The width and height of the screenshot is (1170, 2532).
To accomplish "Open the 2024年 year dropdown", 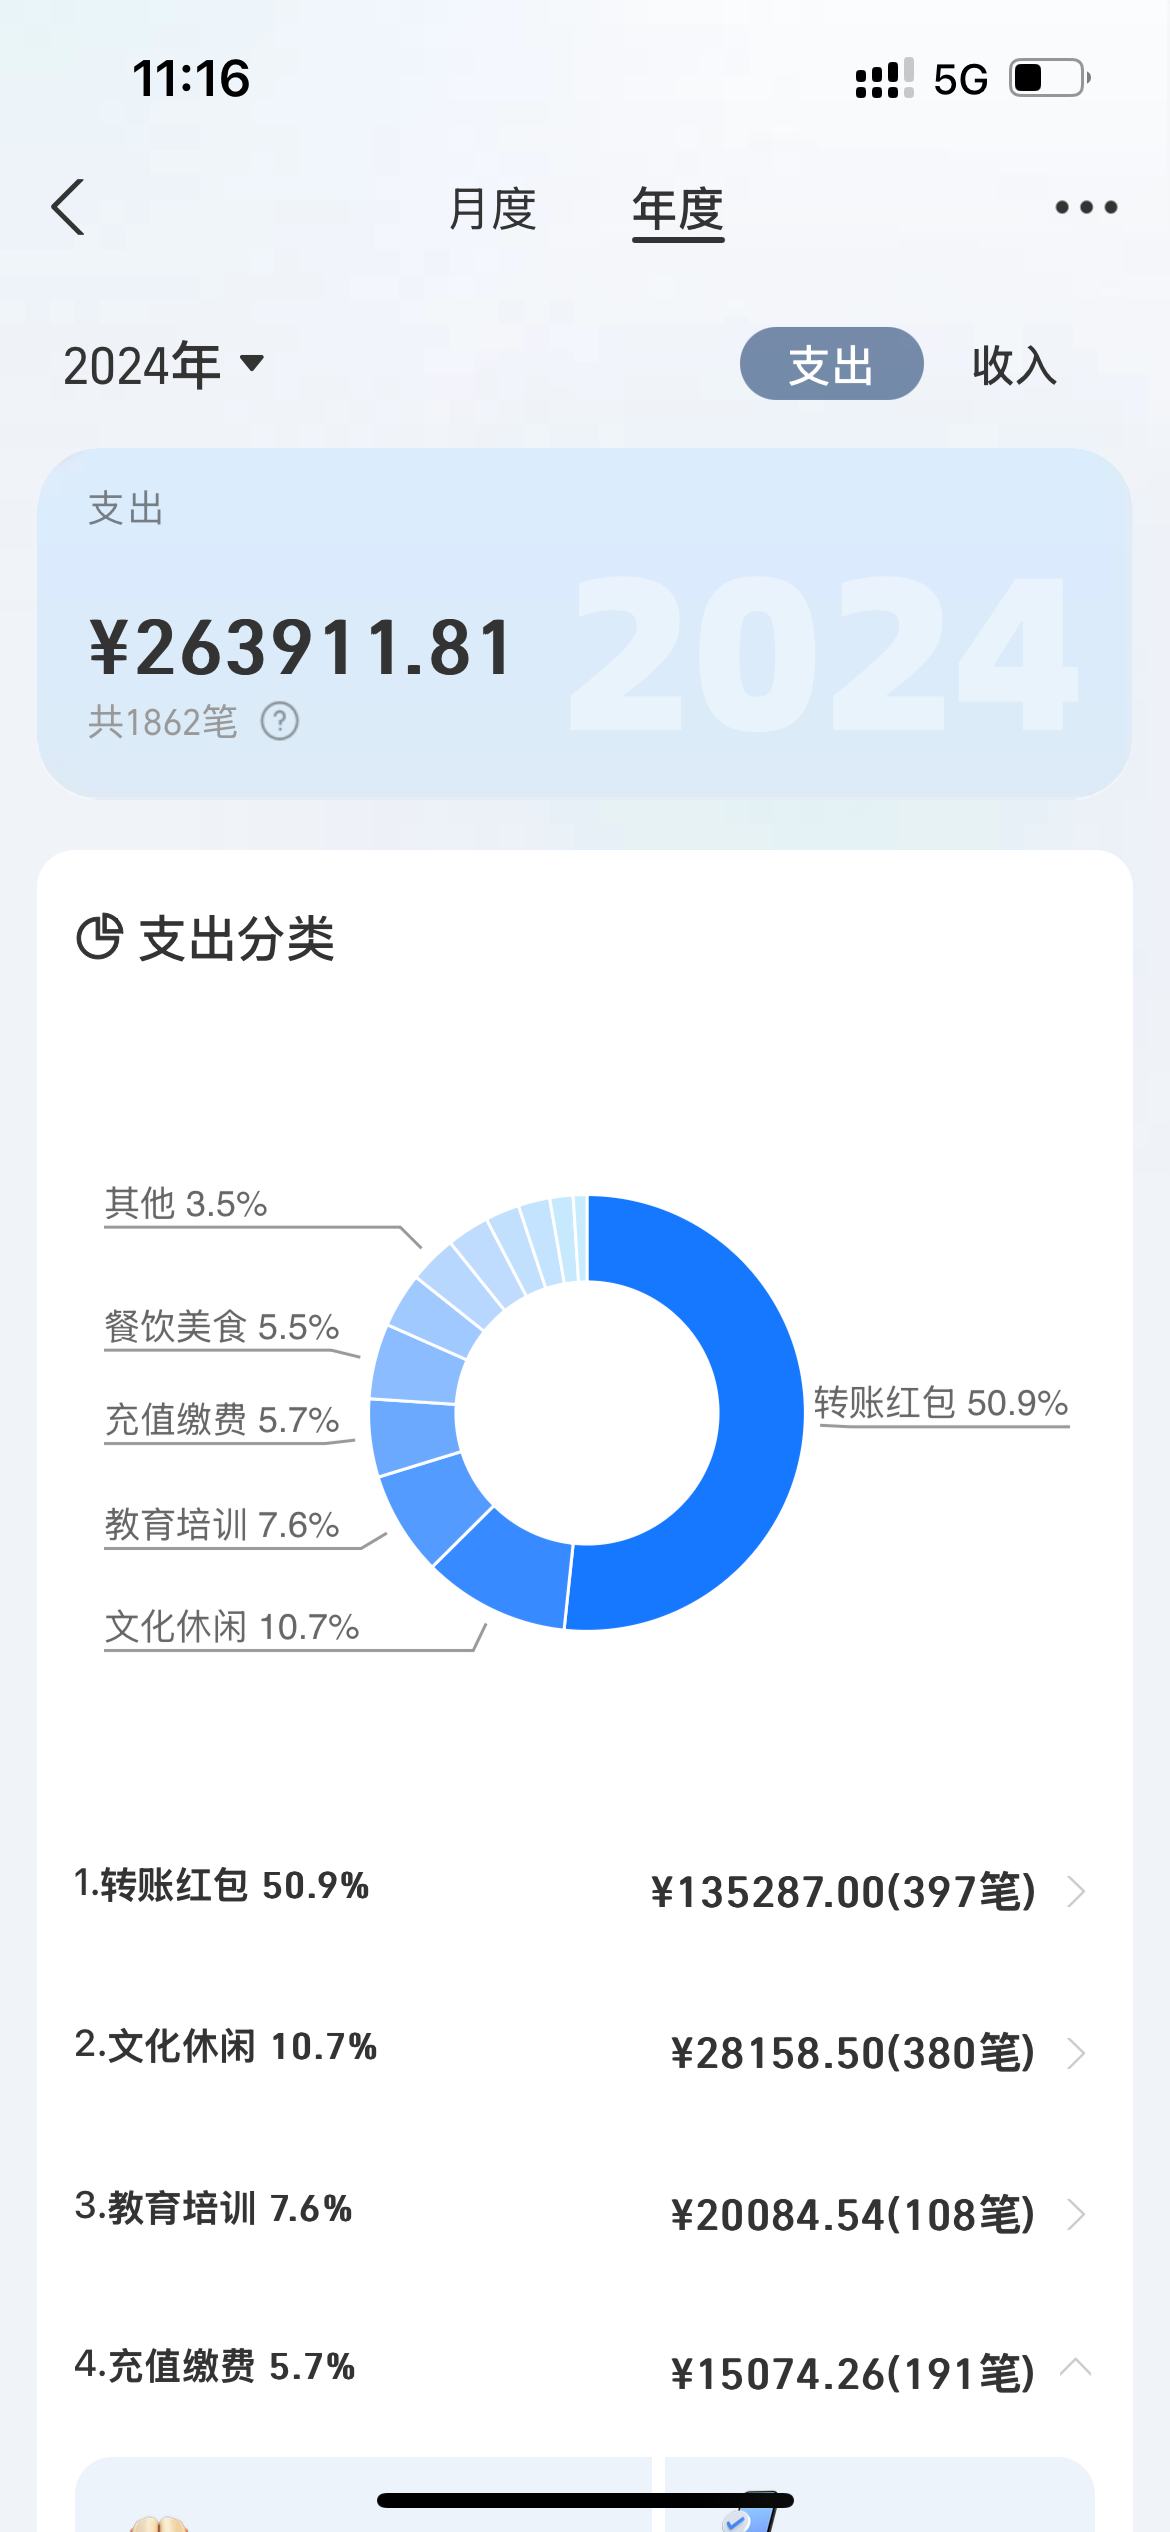I will pos(164,364).
